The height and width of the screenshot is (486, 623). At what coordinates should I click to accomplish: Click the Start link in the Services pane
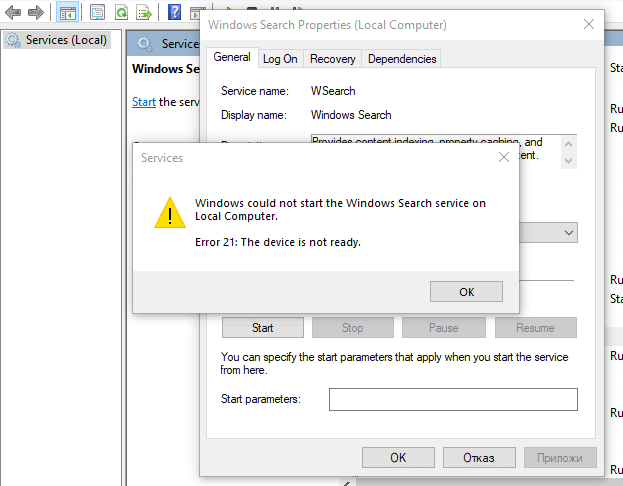point(144,102)
